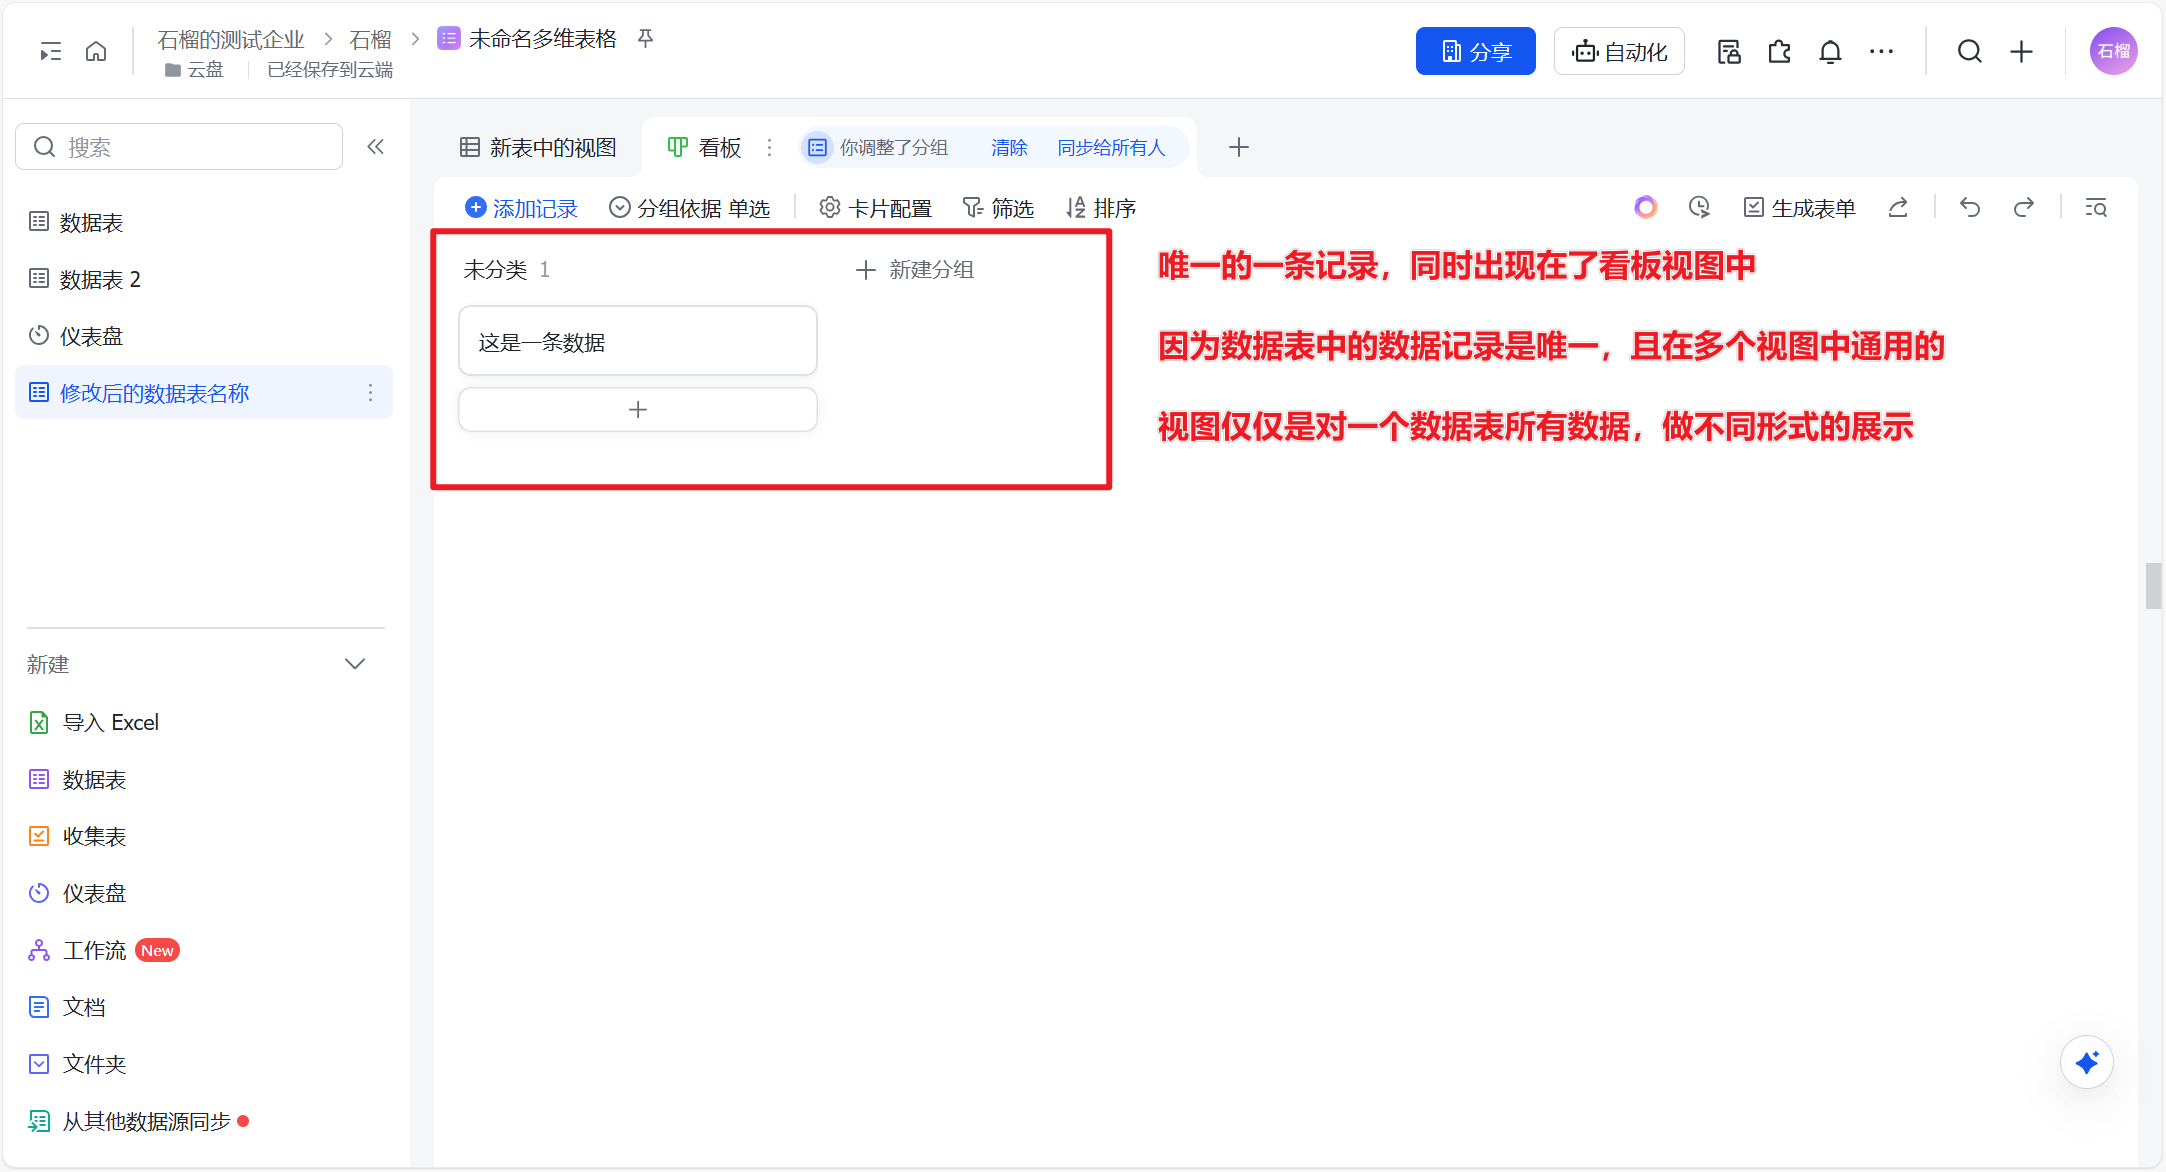2166x1172 pixels.
Task: Select 数据表 2 in sidebar
Action: tap(100, 279)
